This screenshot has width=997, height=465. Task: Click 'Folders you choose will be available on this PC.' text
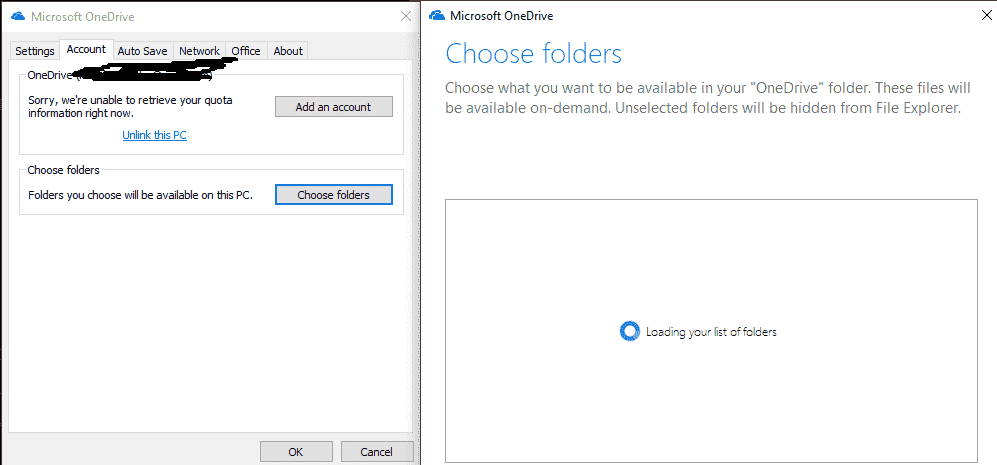(141, 195)
